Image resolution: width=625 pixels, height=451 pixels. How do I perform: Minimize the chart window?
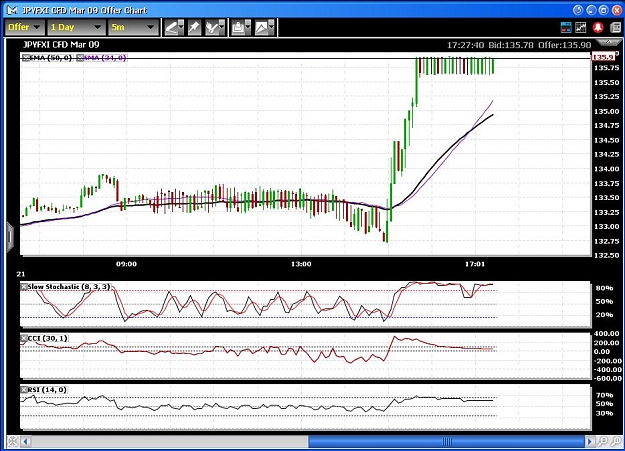click(591, 10)
